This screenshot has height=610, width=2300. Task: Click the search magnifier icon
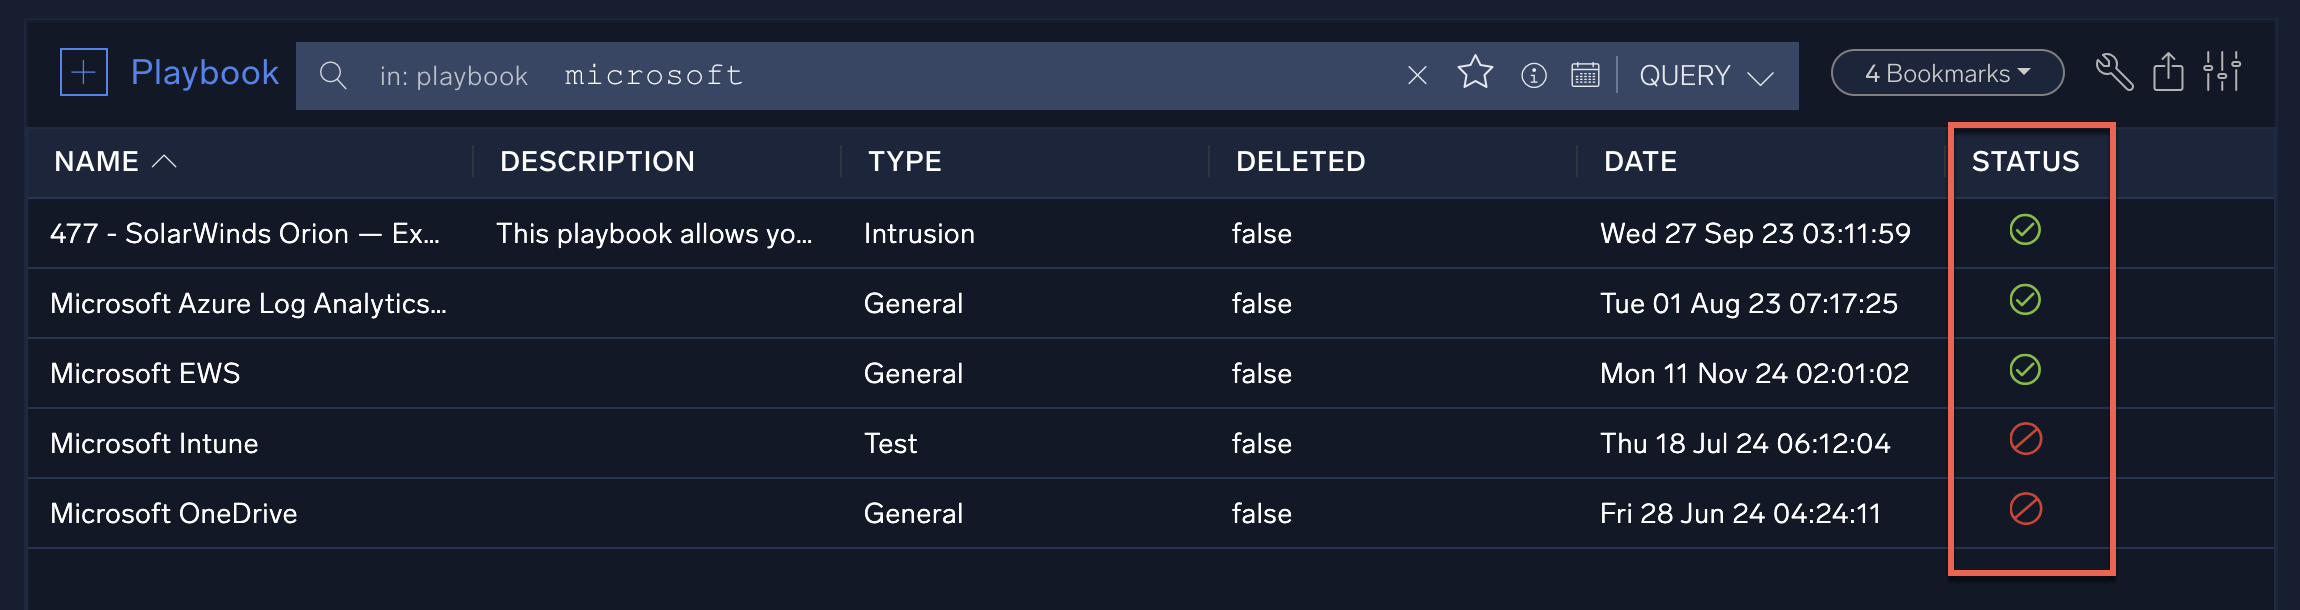(x=333, y=74)
